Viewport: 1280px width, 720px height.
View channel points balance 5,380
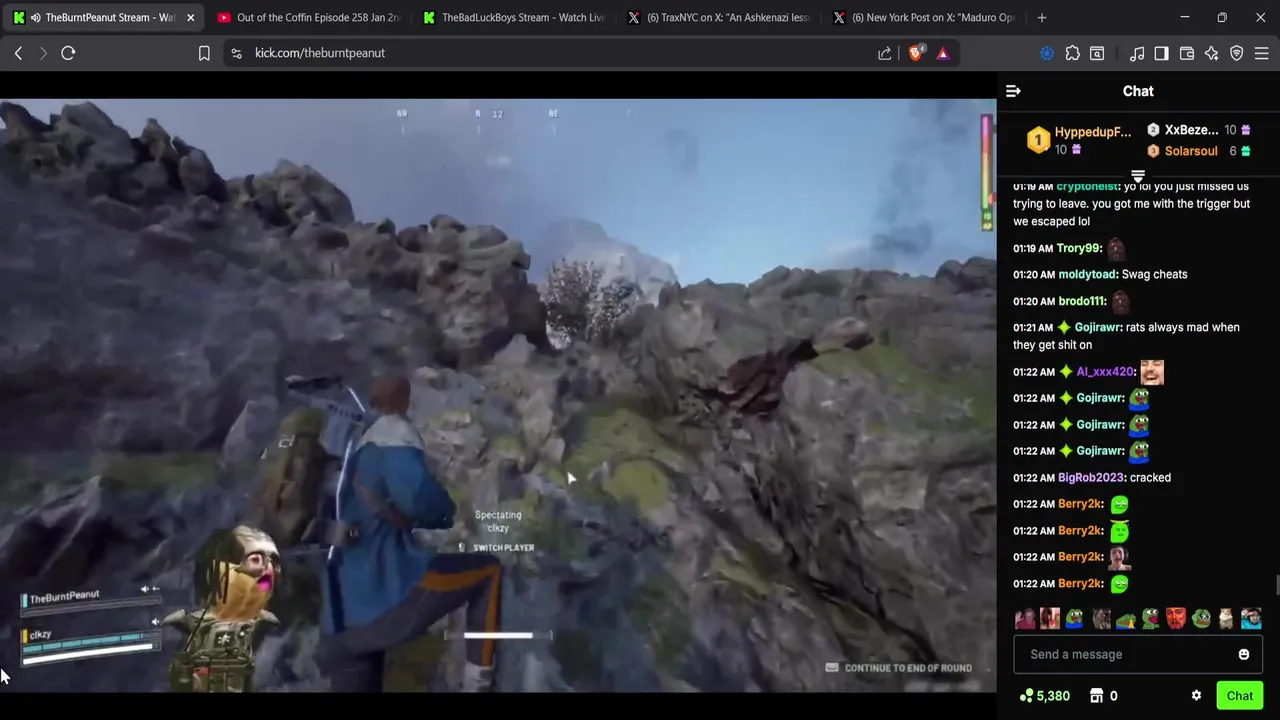1045,696
